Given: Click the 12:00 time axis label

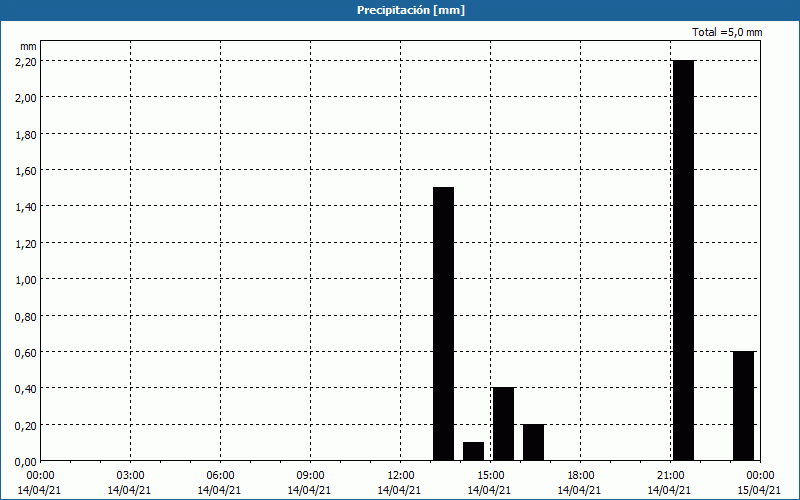Looking at the screenshot, I should (401, 476).
